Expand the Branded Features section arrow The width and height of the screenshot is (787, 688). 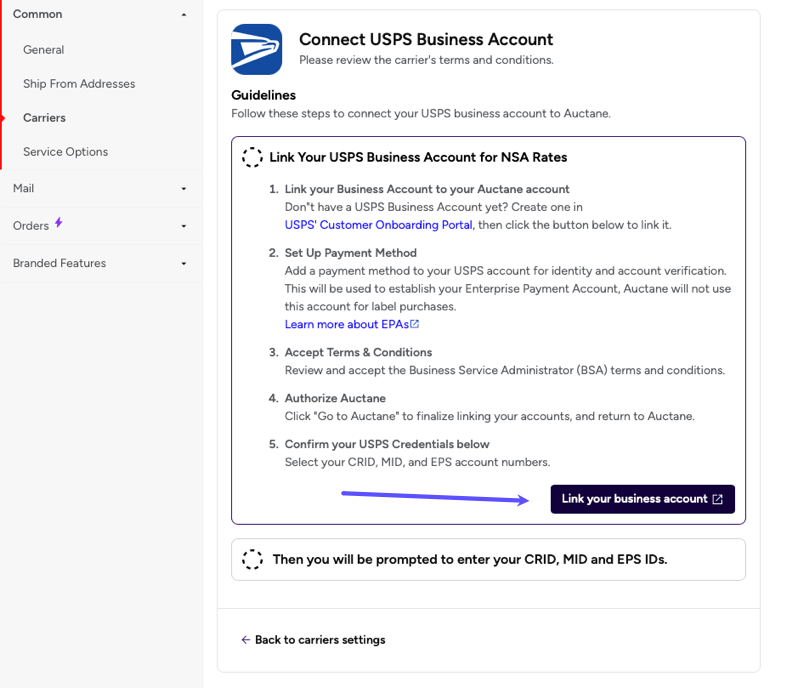pyautogui.click(x=184, y=263)
